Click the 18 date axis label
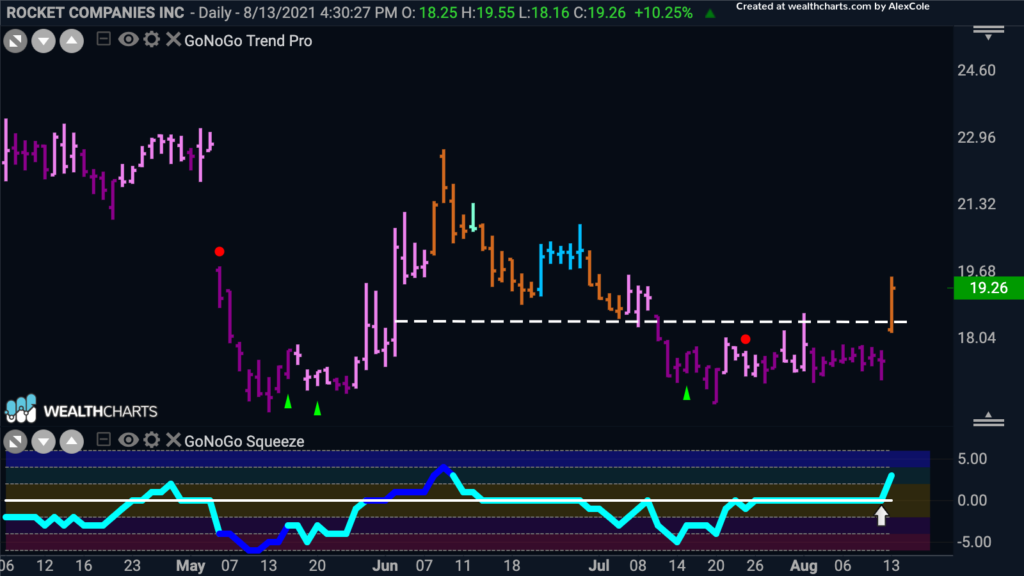Image resolution: width=1024 pixels, height=576 pixels. coord(511,566)
